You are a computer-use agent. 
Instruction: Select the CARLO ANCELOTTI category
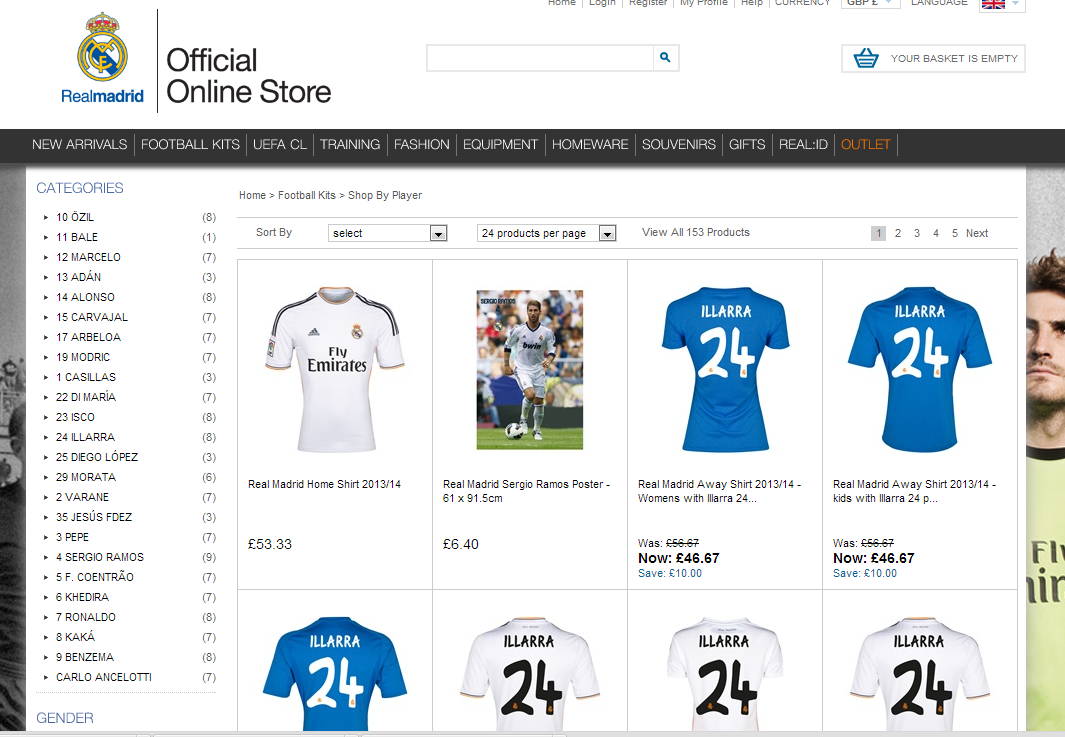click(x=104, y=677)
